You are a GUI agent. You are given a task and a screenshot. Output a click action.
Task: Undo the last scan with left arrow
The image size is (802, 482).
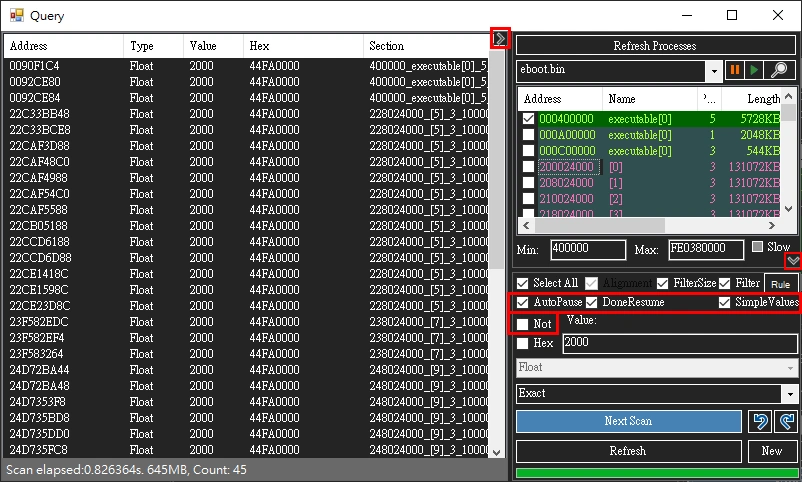pos(760,421)
